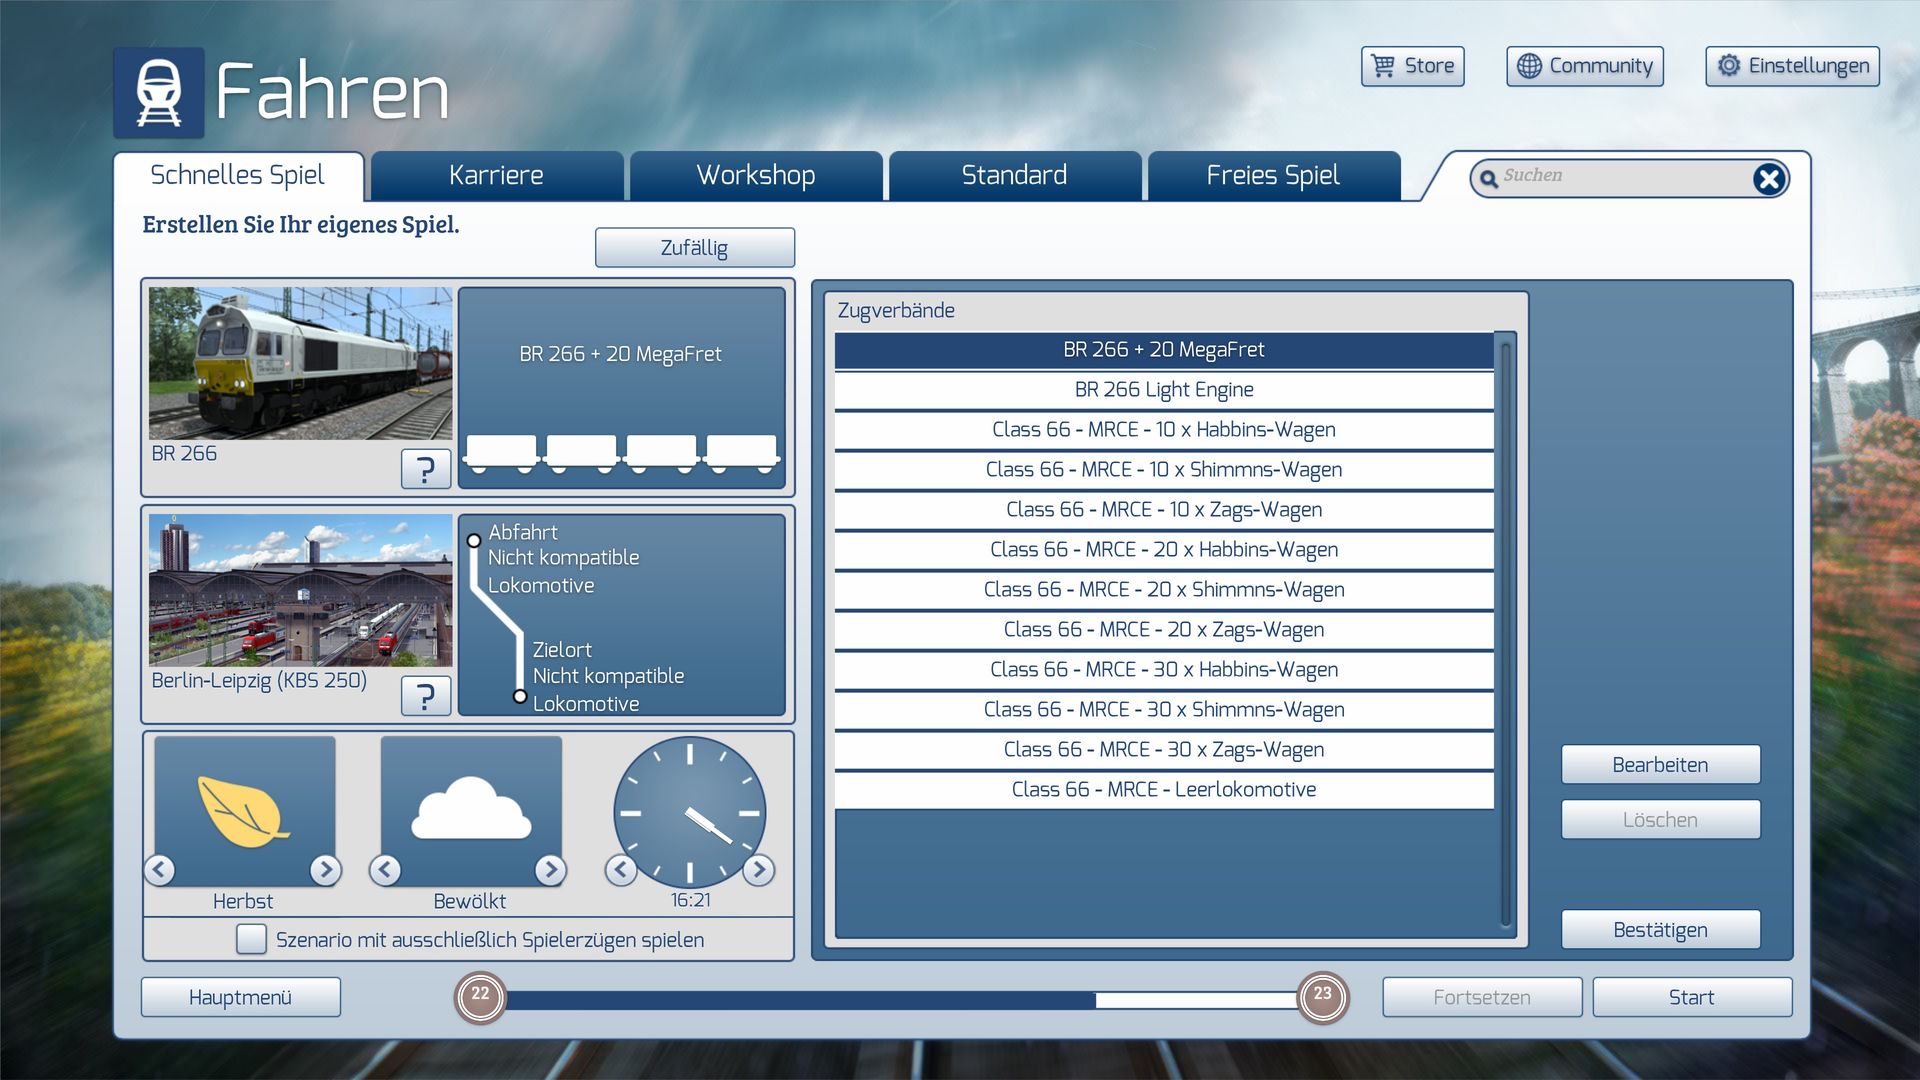Click the Bestätigen button
Screen dimensions: 1920x1080
pyautogui.click(x=1660, y=930)
